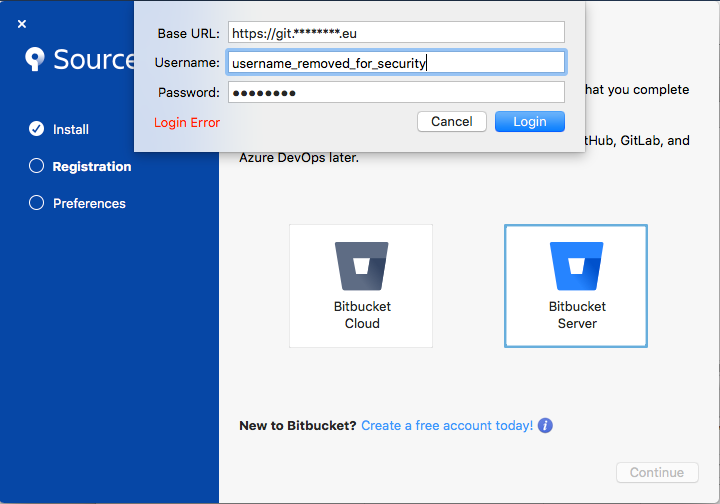Click the Install step label
Screen dimensions: 720x504
click(71, 129)
